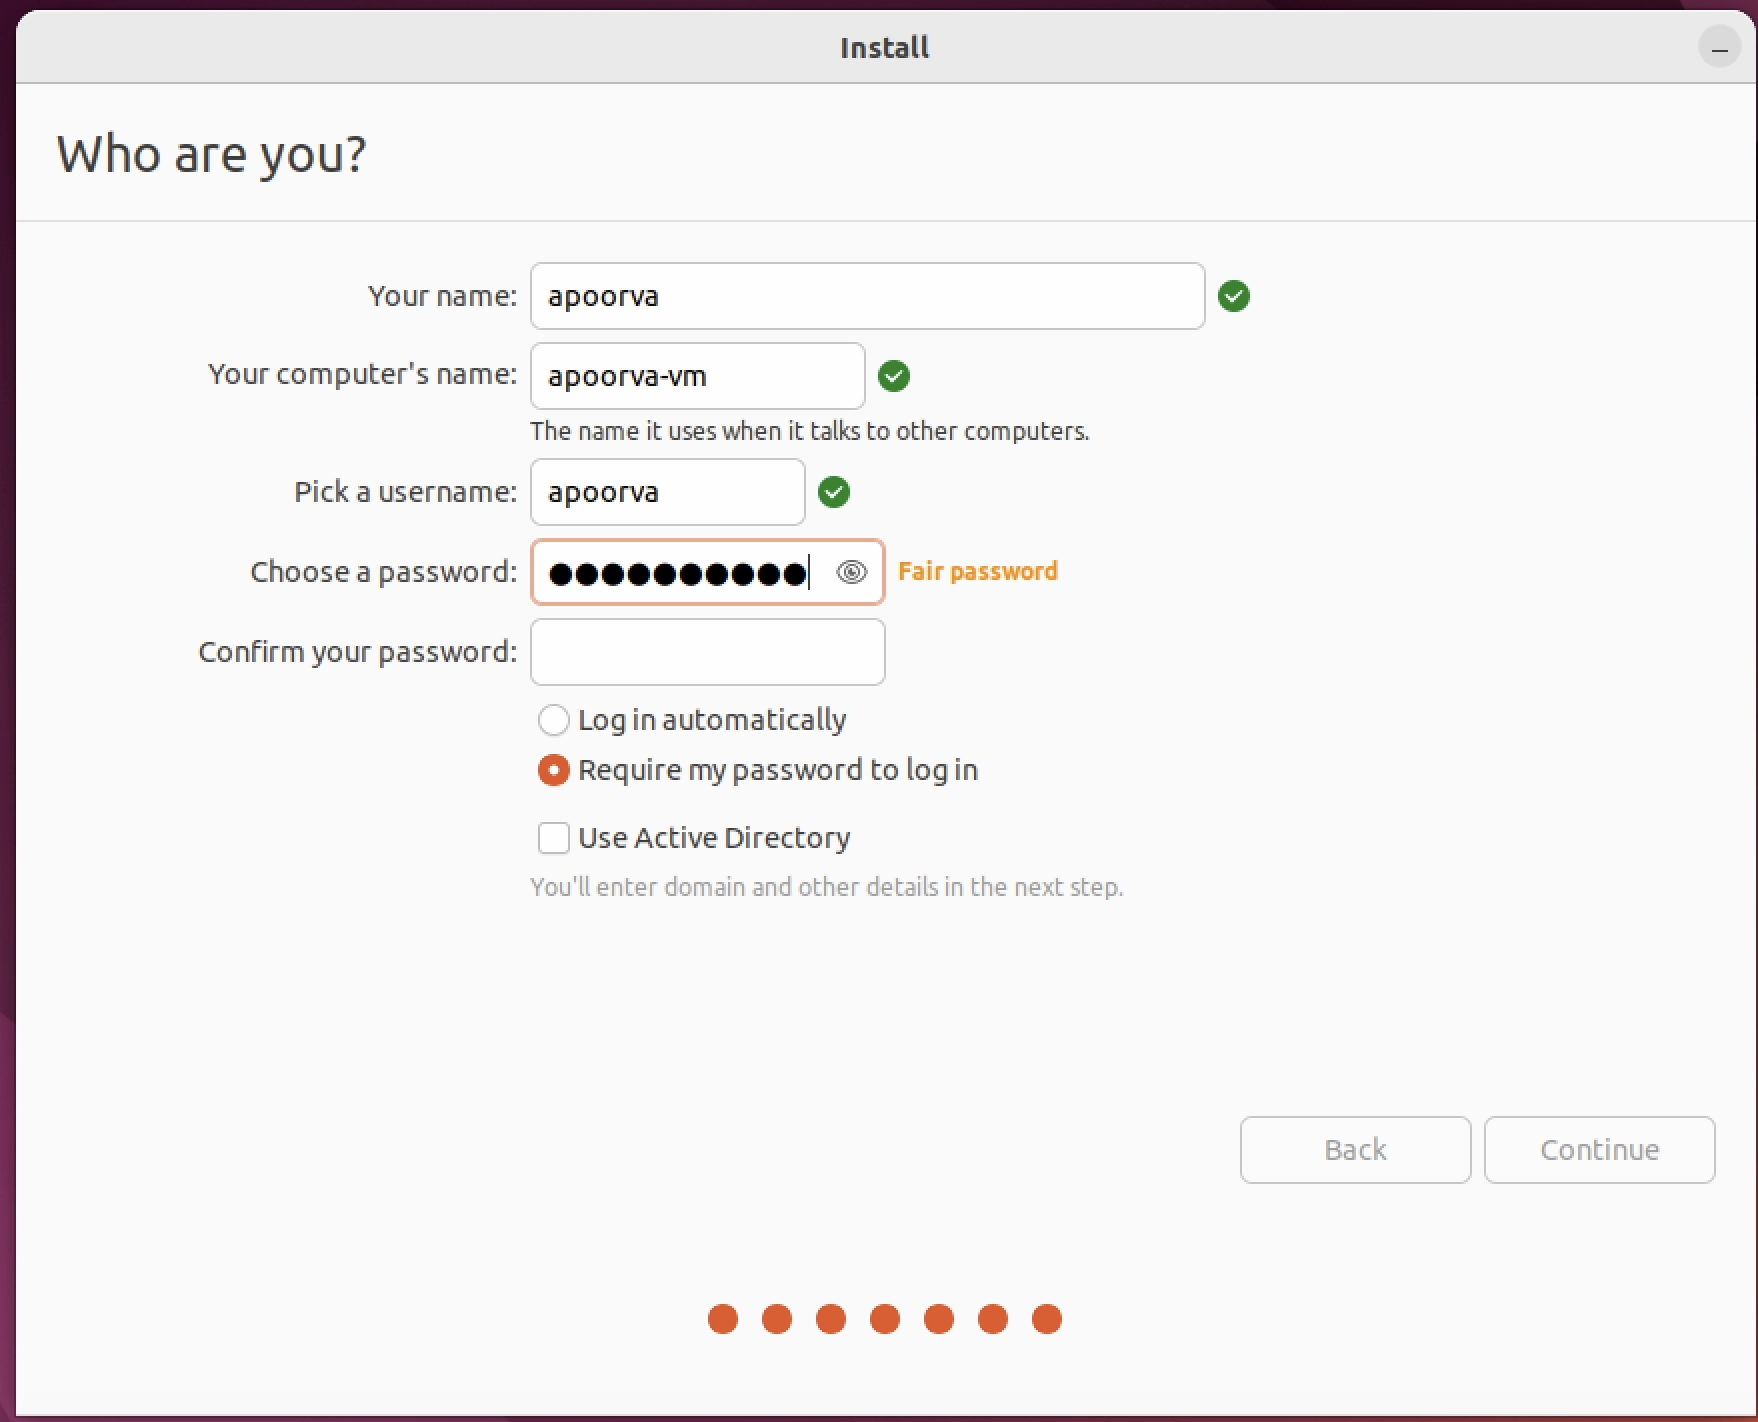1758x1422 pixels.
Task: Minimize the Install window
Action: (1719, 48)
